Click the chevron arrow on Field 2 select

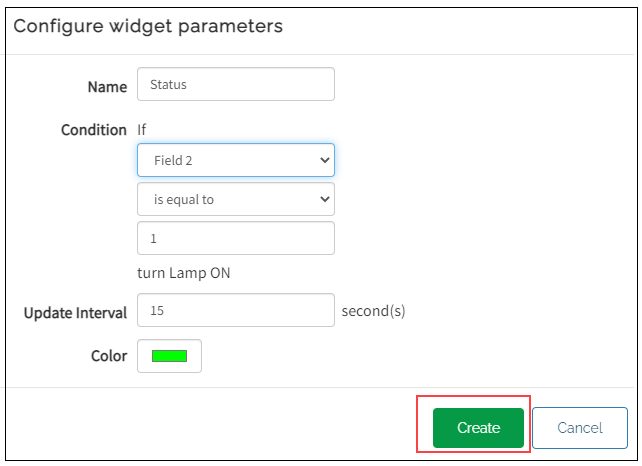tap(323, 160)
